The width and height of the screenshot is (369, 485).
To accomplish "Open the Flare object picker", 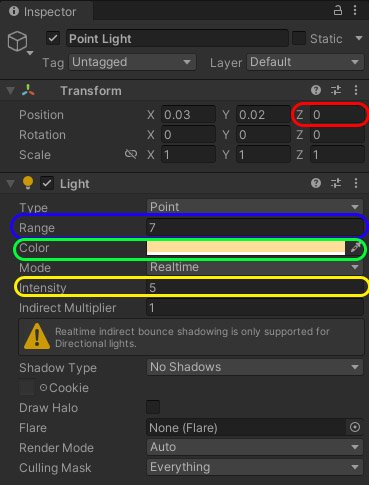I will (355, 427).
